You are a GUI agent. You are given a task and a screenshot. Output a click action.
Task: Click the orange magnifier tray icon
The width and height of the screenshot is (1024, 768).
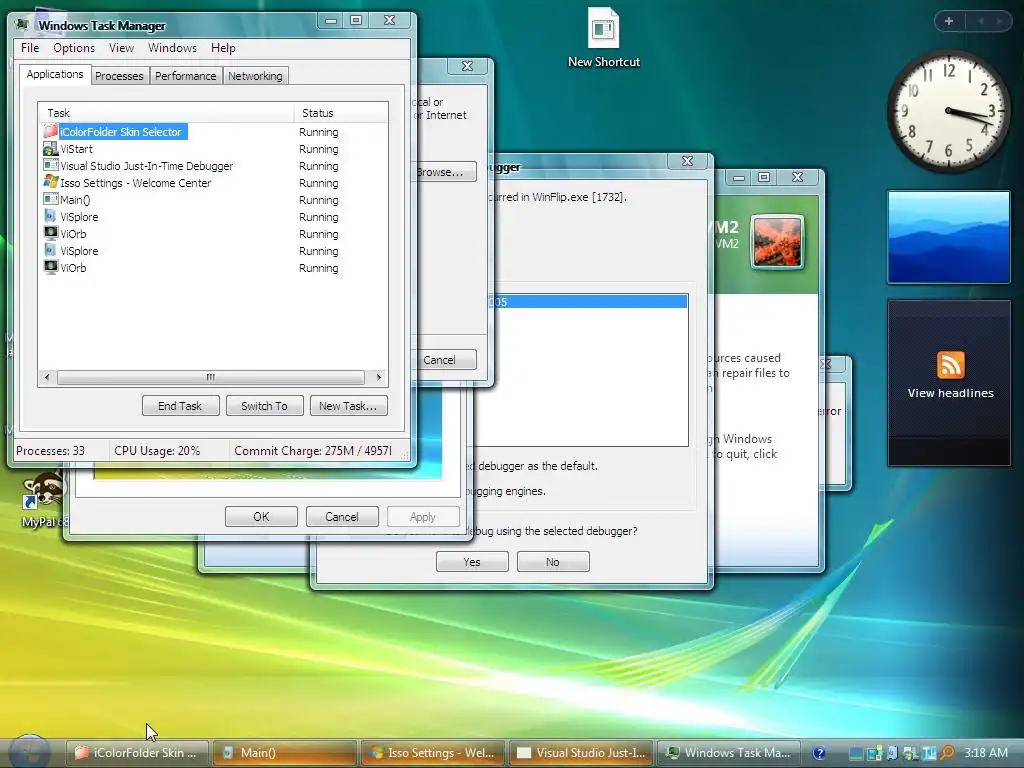[948, 753]
